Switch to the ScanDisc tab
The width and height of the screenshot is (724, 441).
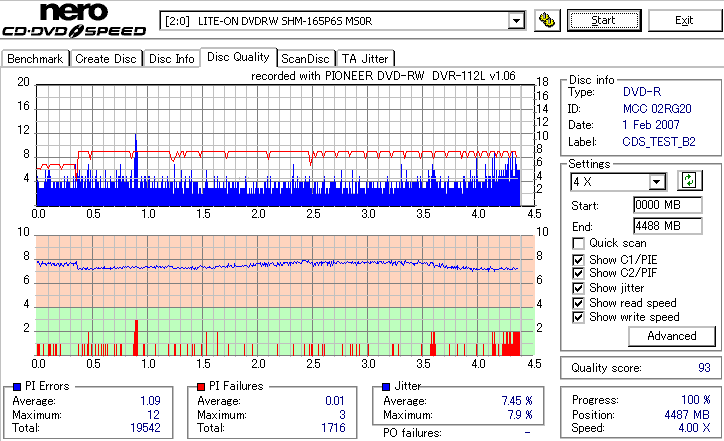[305, 59]
